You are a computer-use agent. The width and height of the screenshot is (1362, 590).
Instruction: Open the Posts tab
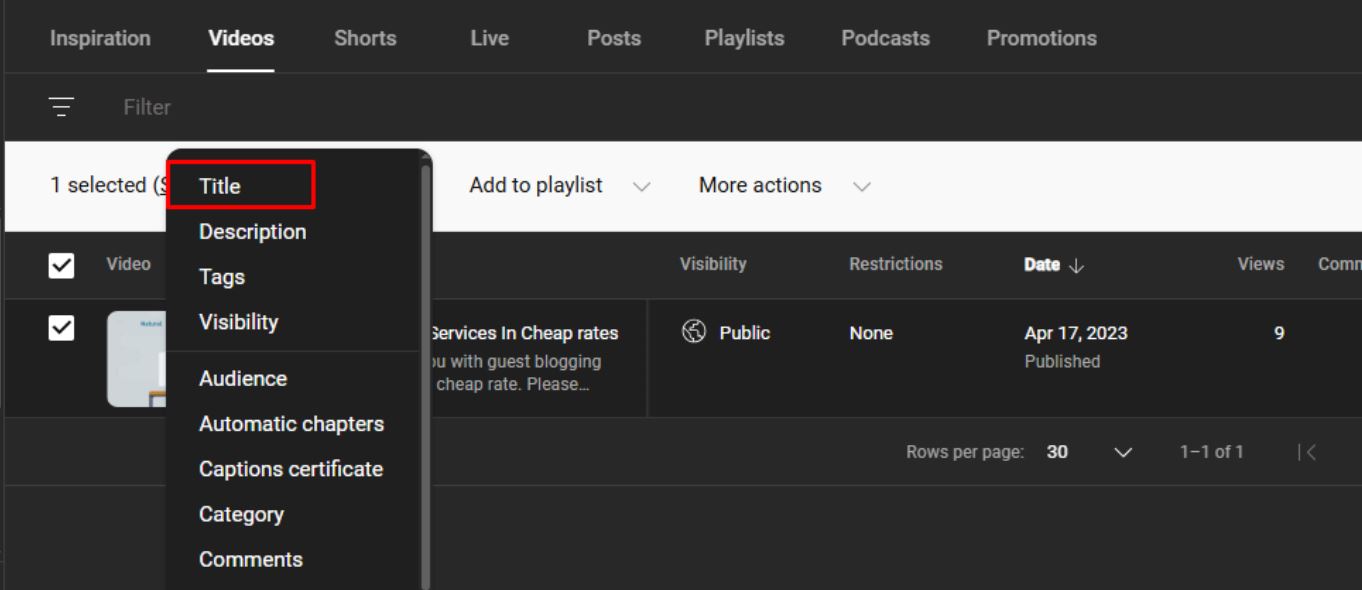pos(614,38)
